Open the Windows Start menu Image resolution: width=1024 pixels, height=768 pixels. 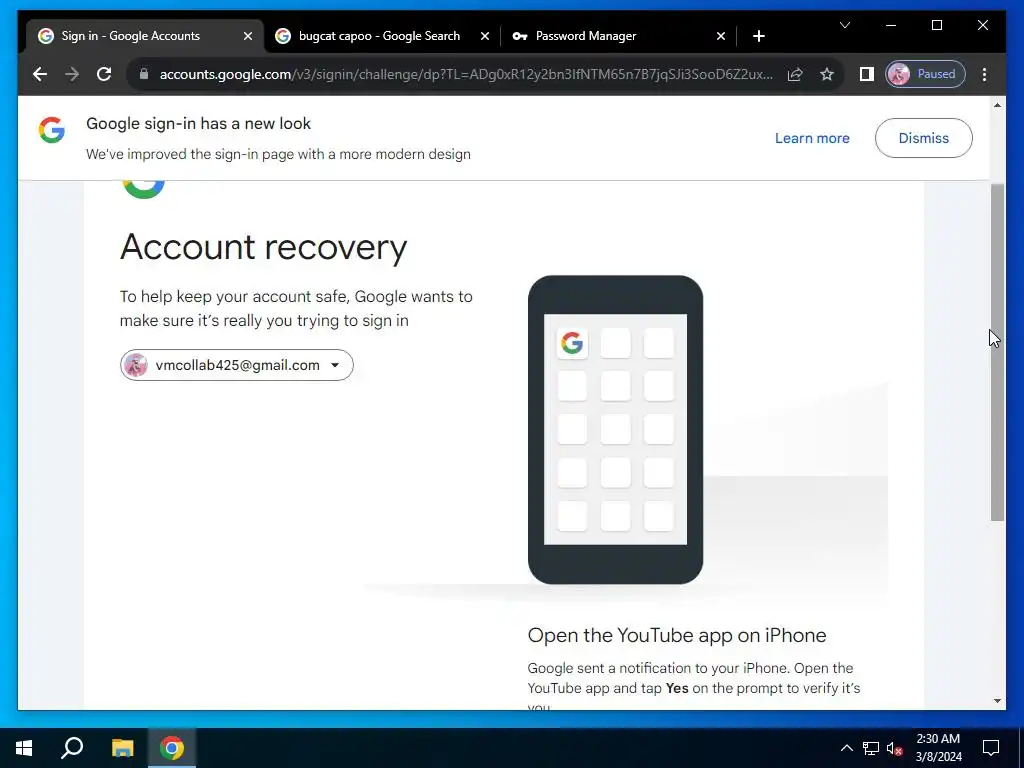(x=24, y=748)
